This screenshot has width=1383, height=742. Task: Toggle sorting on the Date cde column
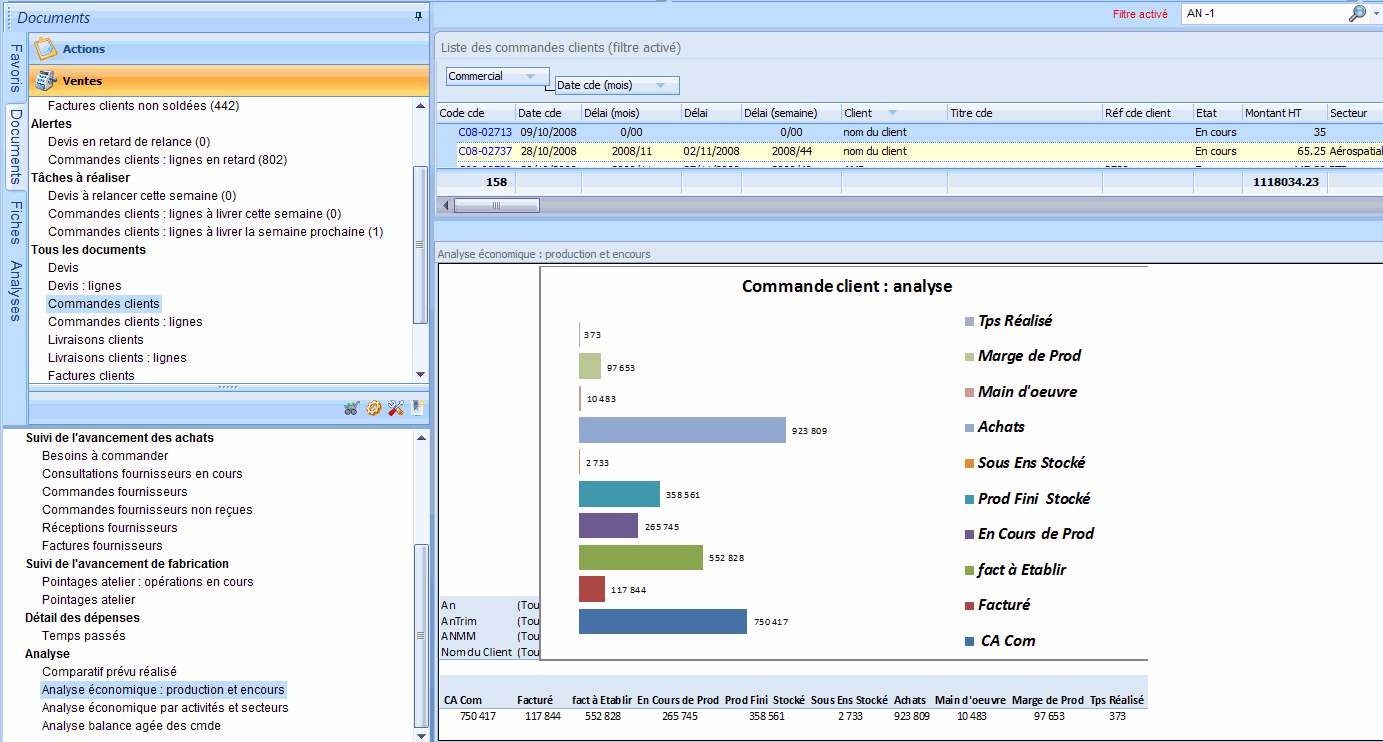pyautogui.click(x=547, y=112)
